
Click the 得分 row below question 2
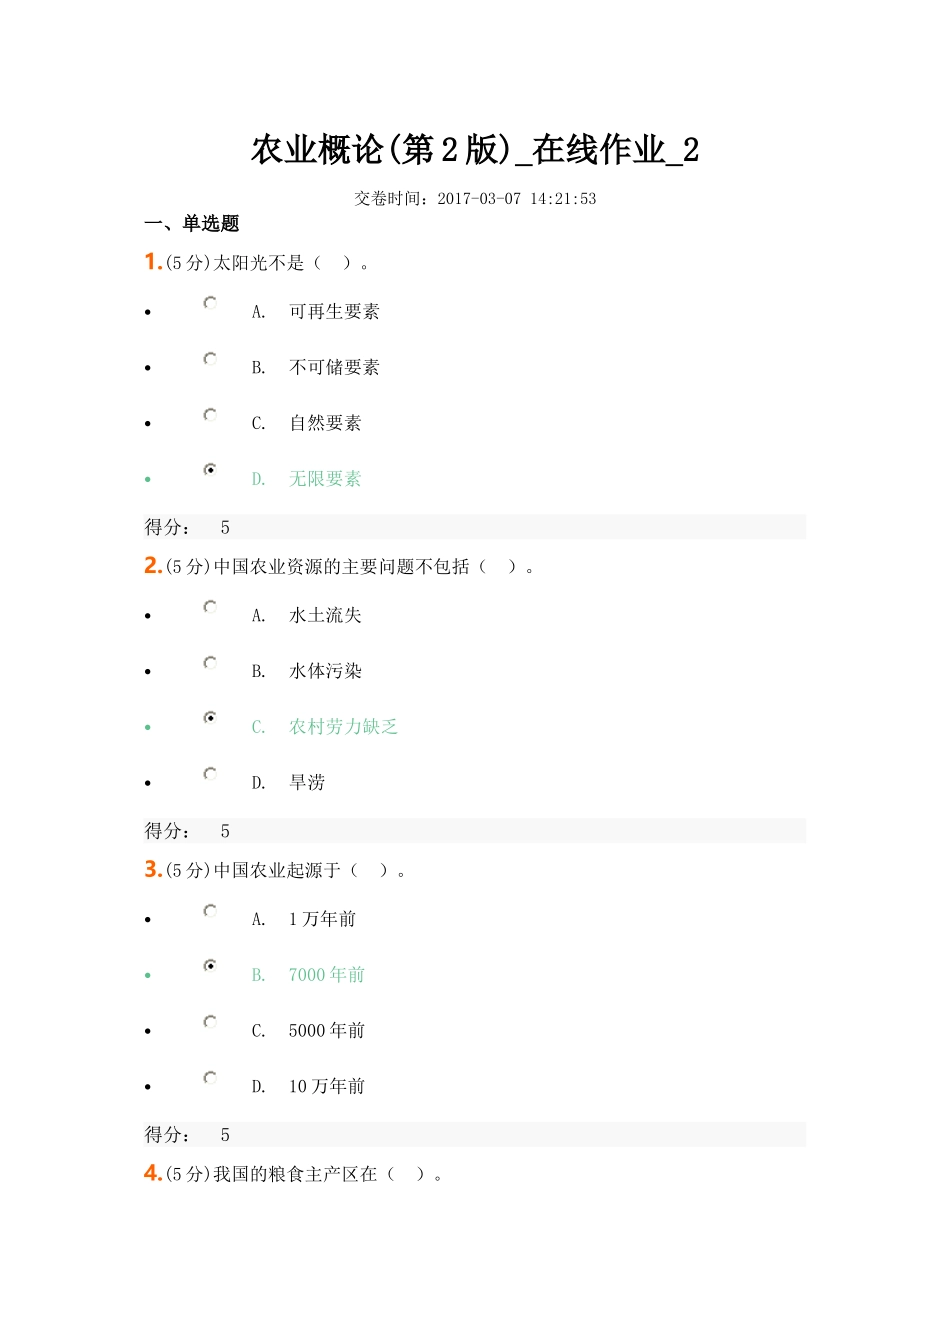point(475,831)
